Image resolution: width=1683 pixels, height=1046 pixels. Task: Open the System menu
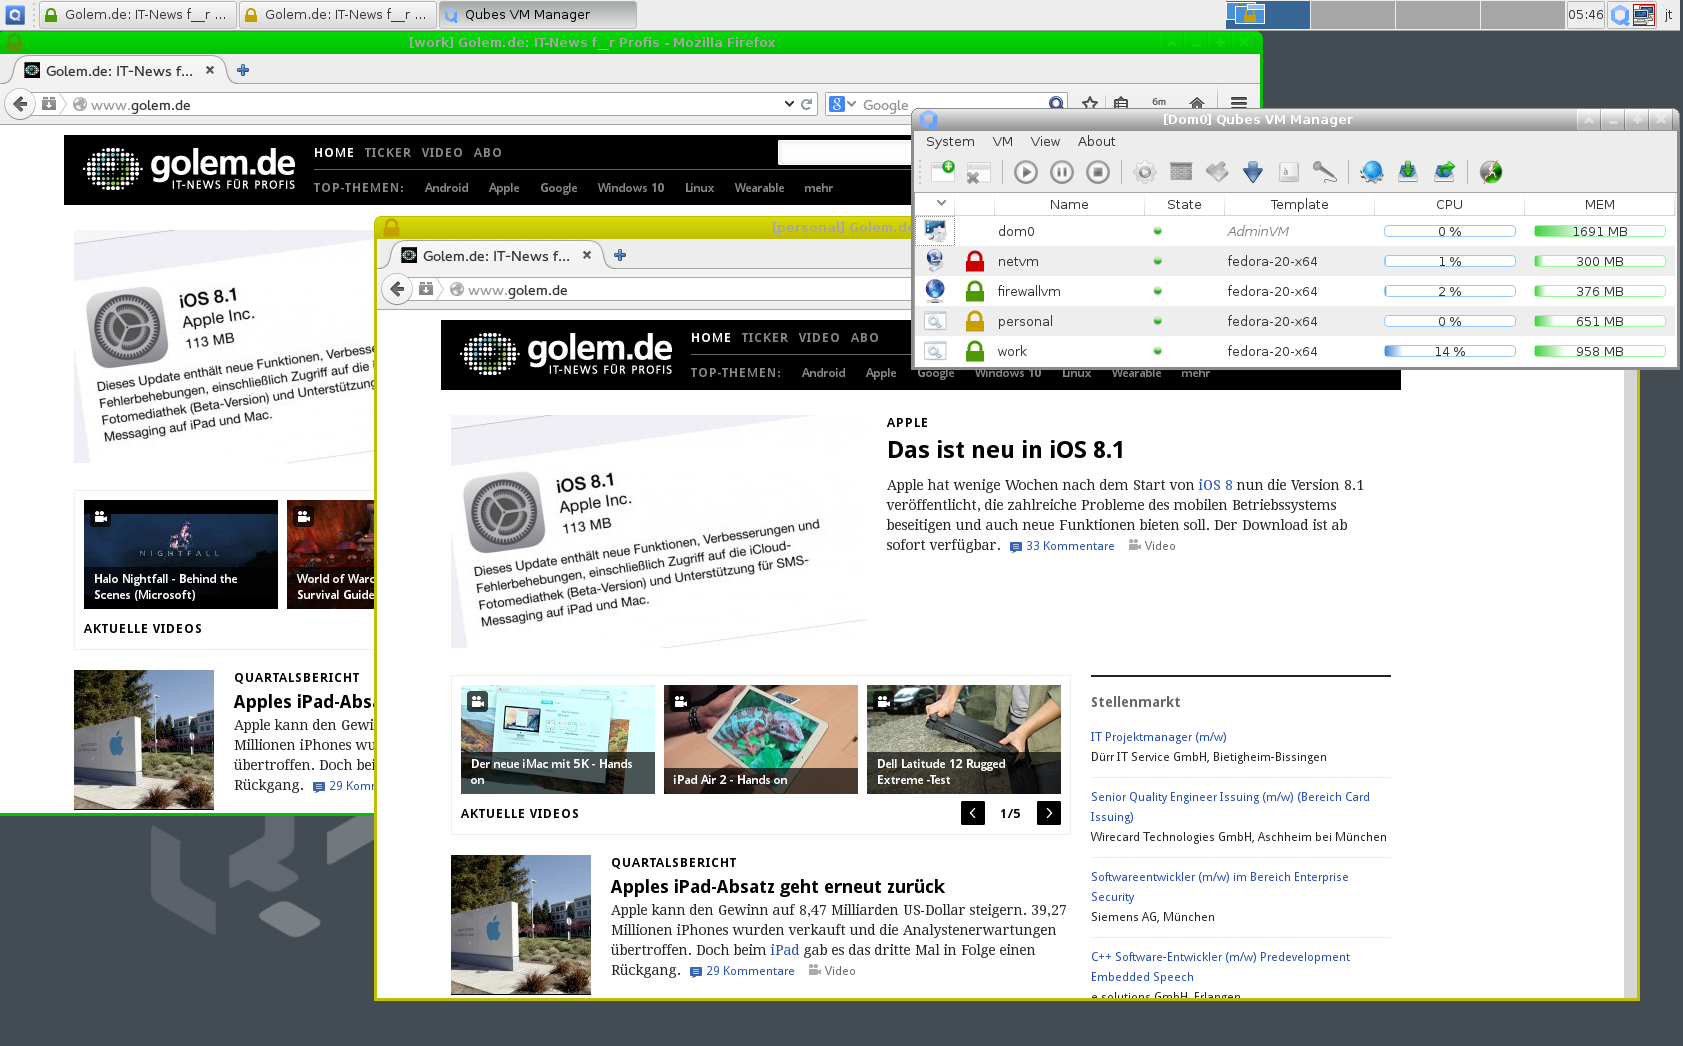949,141
